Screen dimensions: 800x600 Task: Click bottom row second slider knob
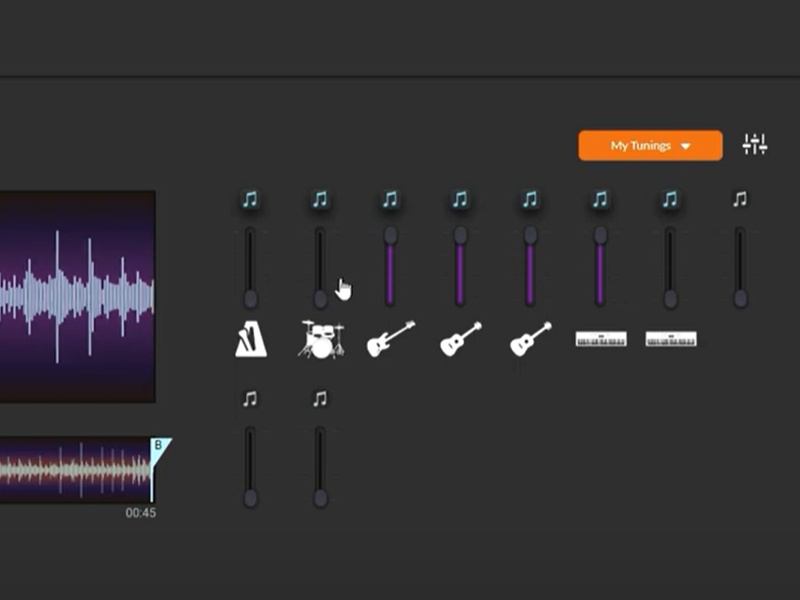pyautogui.click(x=320, y=498)
